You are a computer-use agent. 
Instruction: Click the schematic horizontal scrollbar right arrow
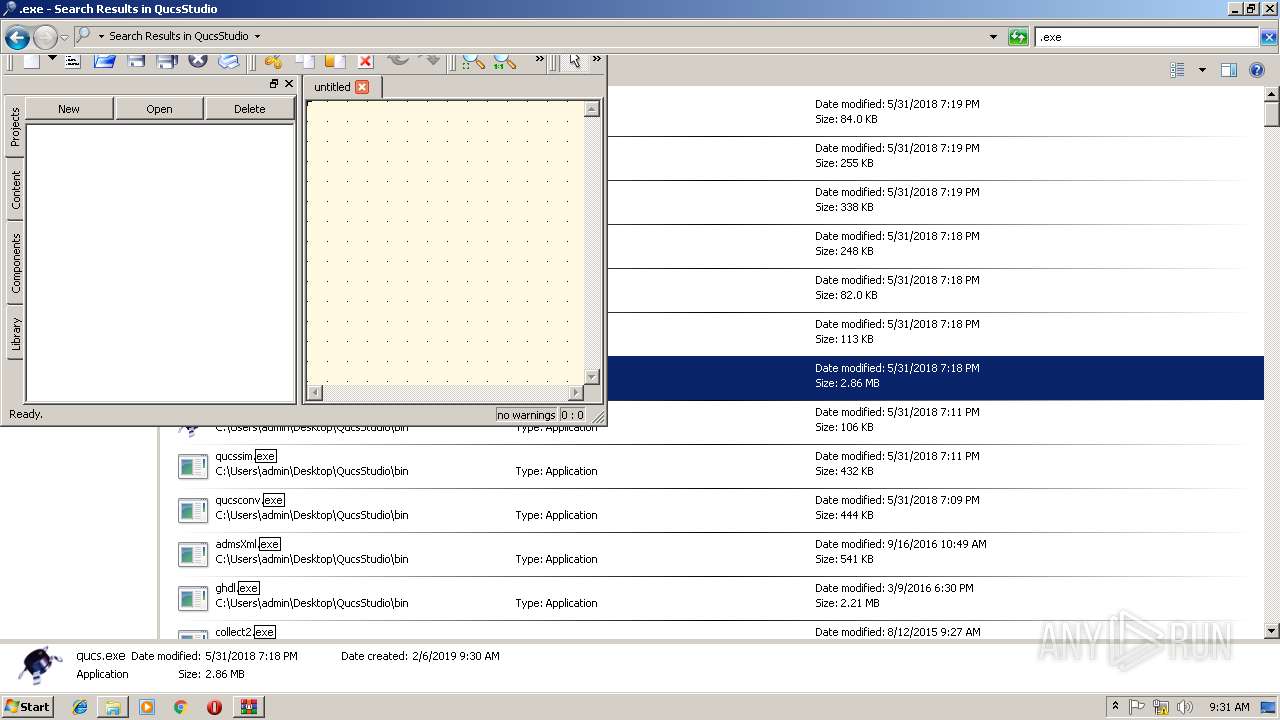coord(576,393)
